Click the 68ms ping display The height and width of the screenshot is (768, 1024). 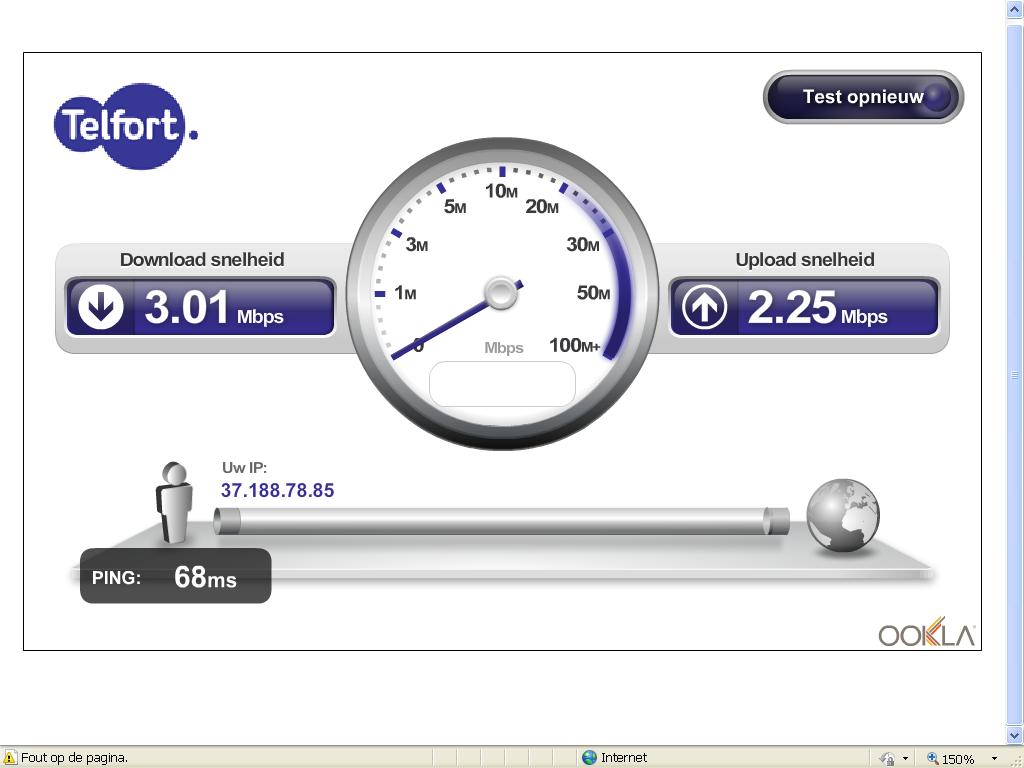pyautogui.click(x=176, y=576)
